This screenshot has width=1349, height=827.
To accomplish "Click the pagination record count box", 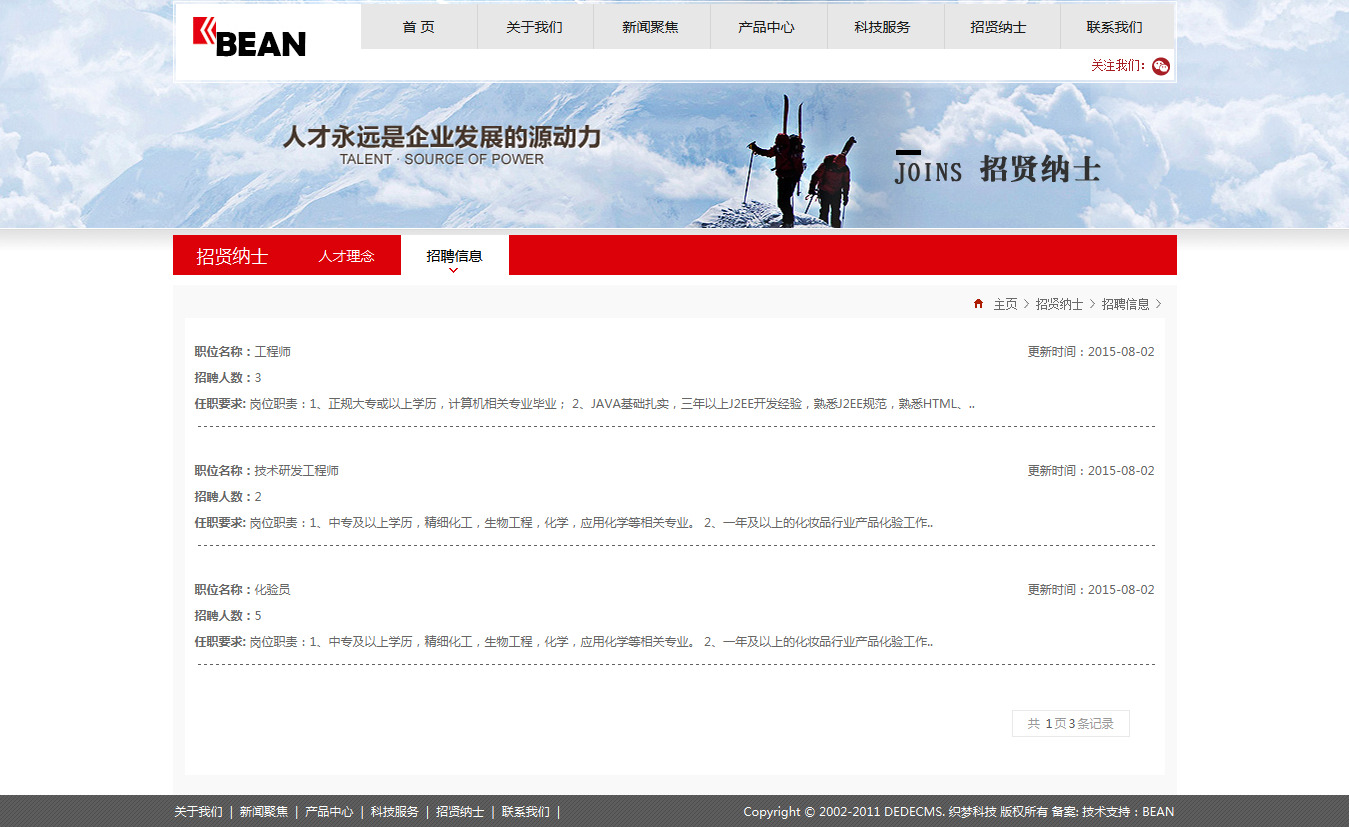I will [x=1070, y=724].
